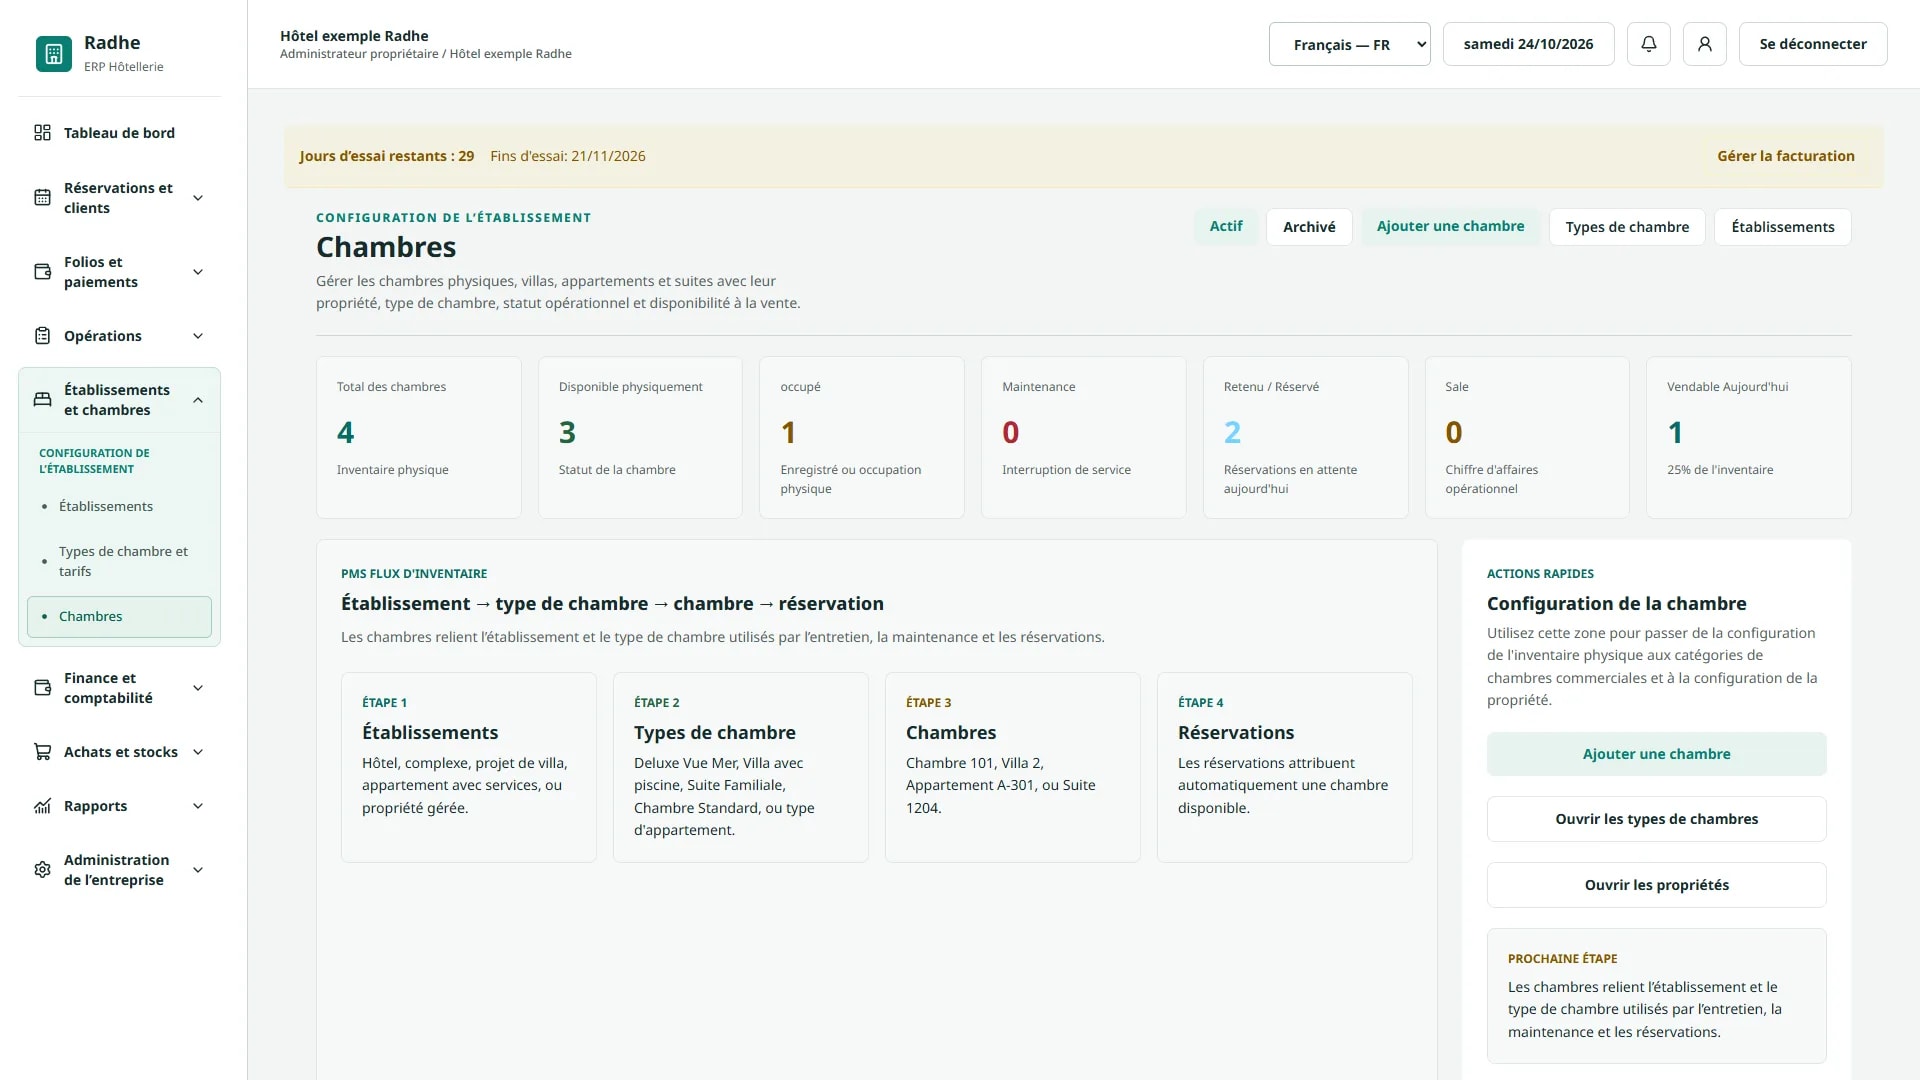Click the Étape 2 Types de chambre card
The image size is (1920, 1080).
740,767
